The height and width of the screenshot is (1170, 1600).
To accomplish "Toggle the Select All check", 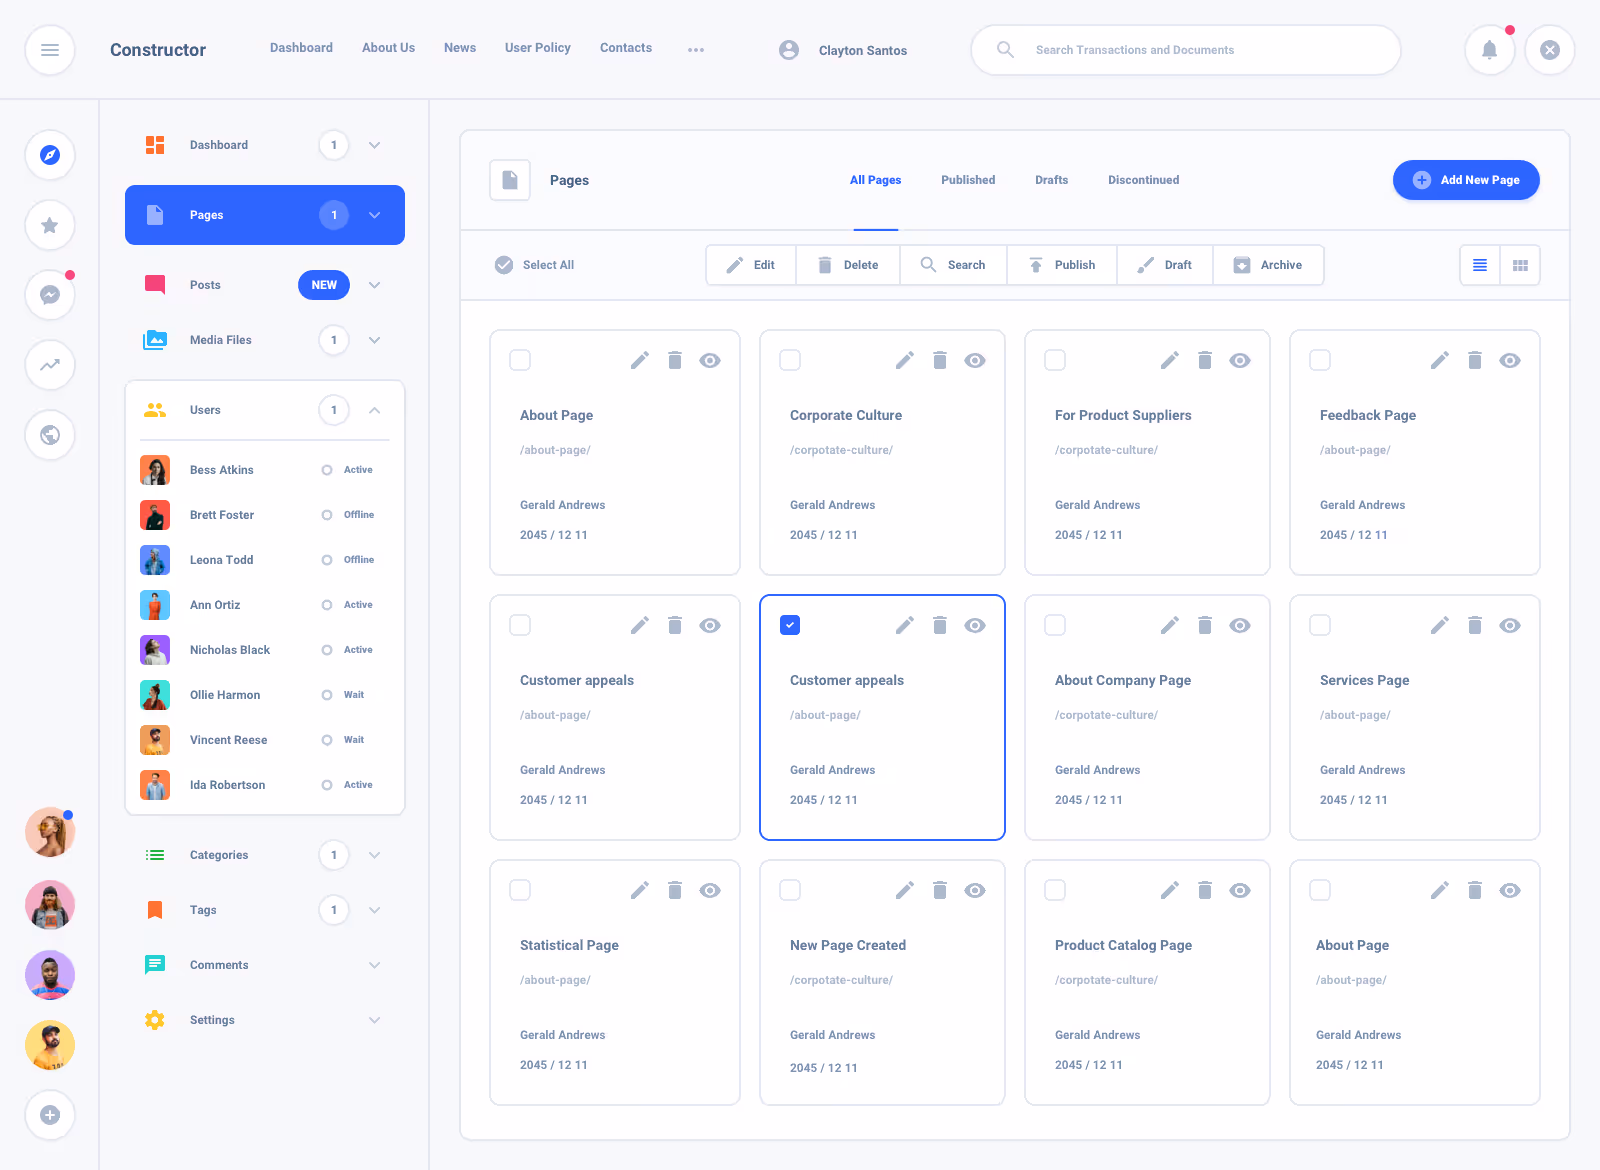I will coord(504,265).
